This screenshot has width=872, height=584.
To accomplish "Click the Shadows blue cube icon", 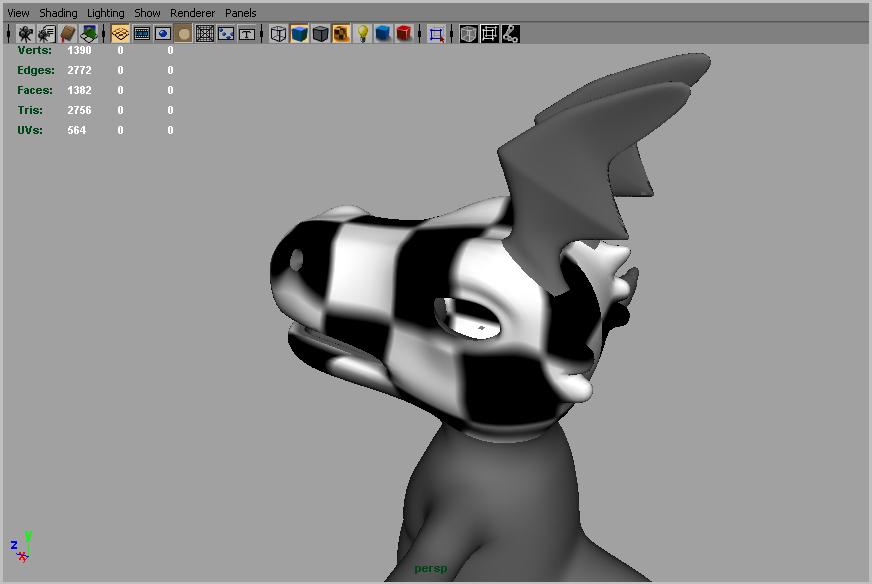I will coord(383,34).
